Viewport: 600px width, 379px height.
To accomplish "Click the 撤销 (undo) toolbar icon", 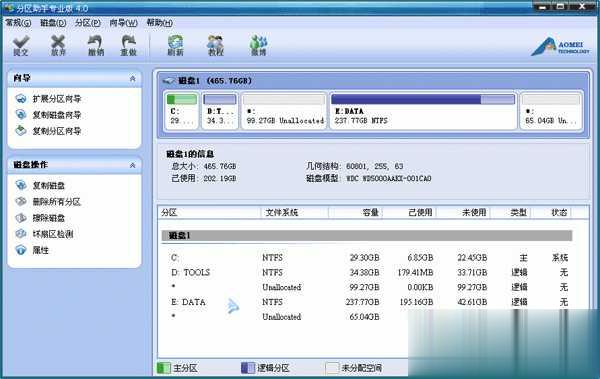I will [96, 46].
